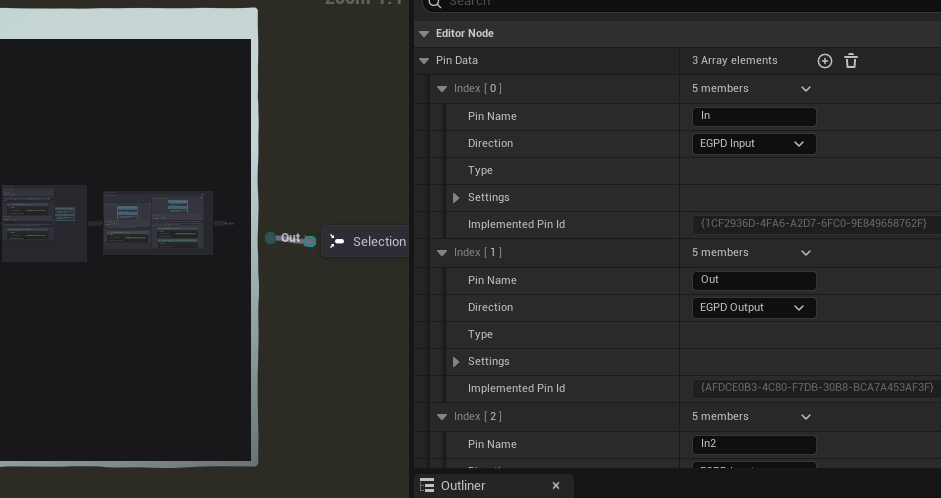Click the Pin Name field containing In2
941x498 pixels.
[x=754, y=444]
